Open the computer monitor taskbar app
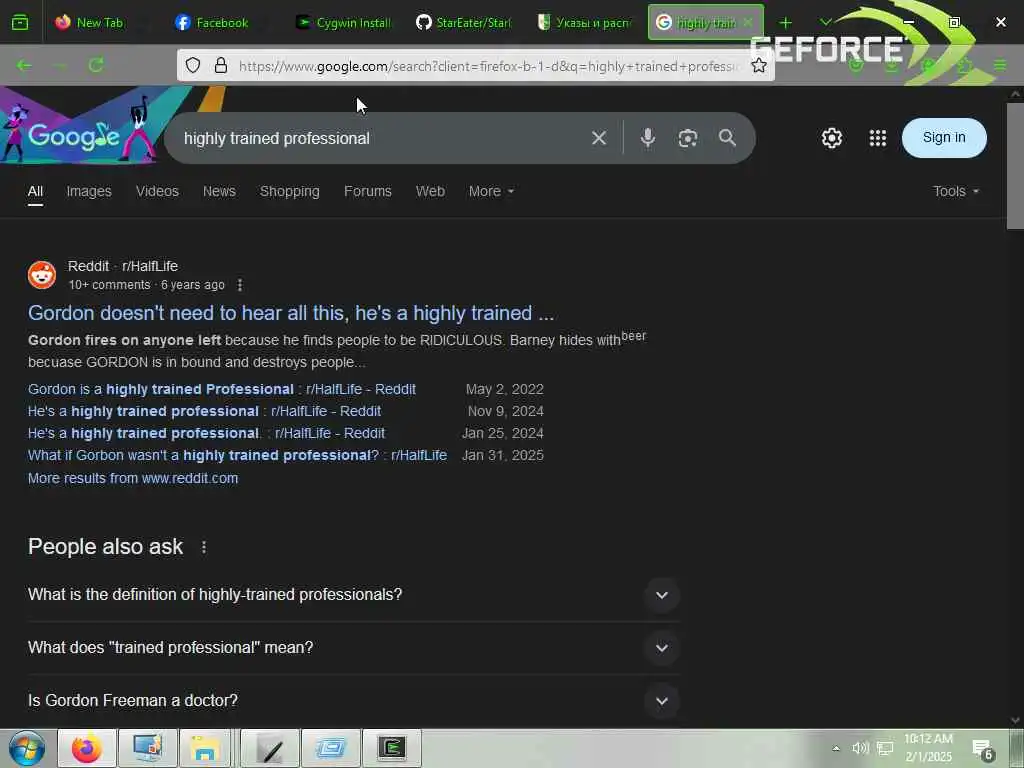The height and width of the screenshot is (768, 1024). (147, 748)
